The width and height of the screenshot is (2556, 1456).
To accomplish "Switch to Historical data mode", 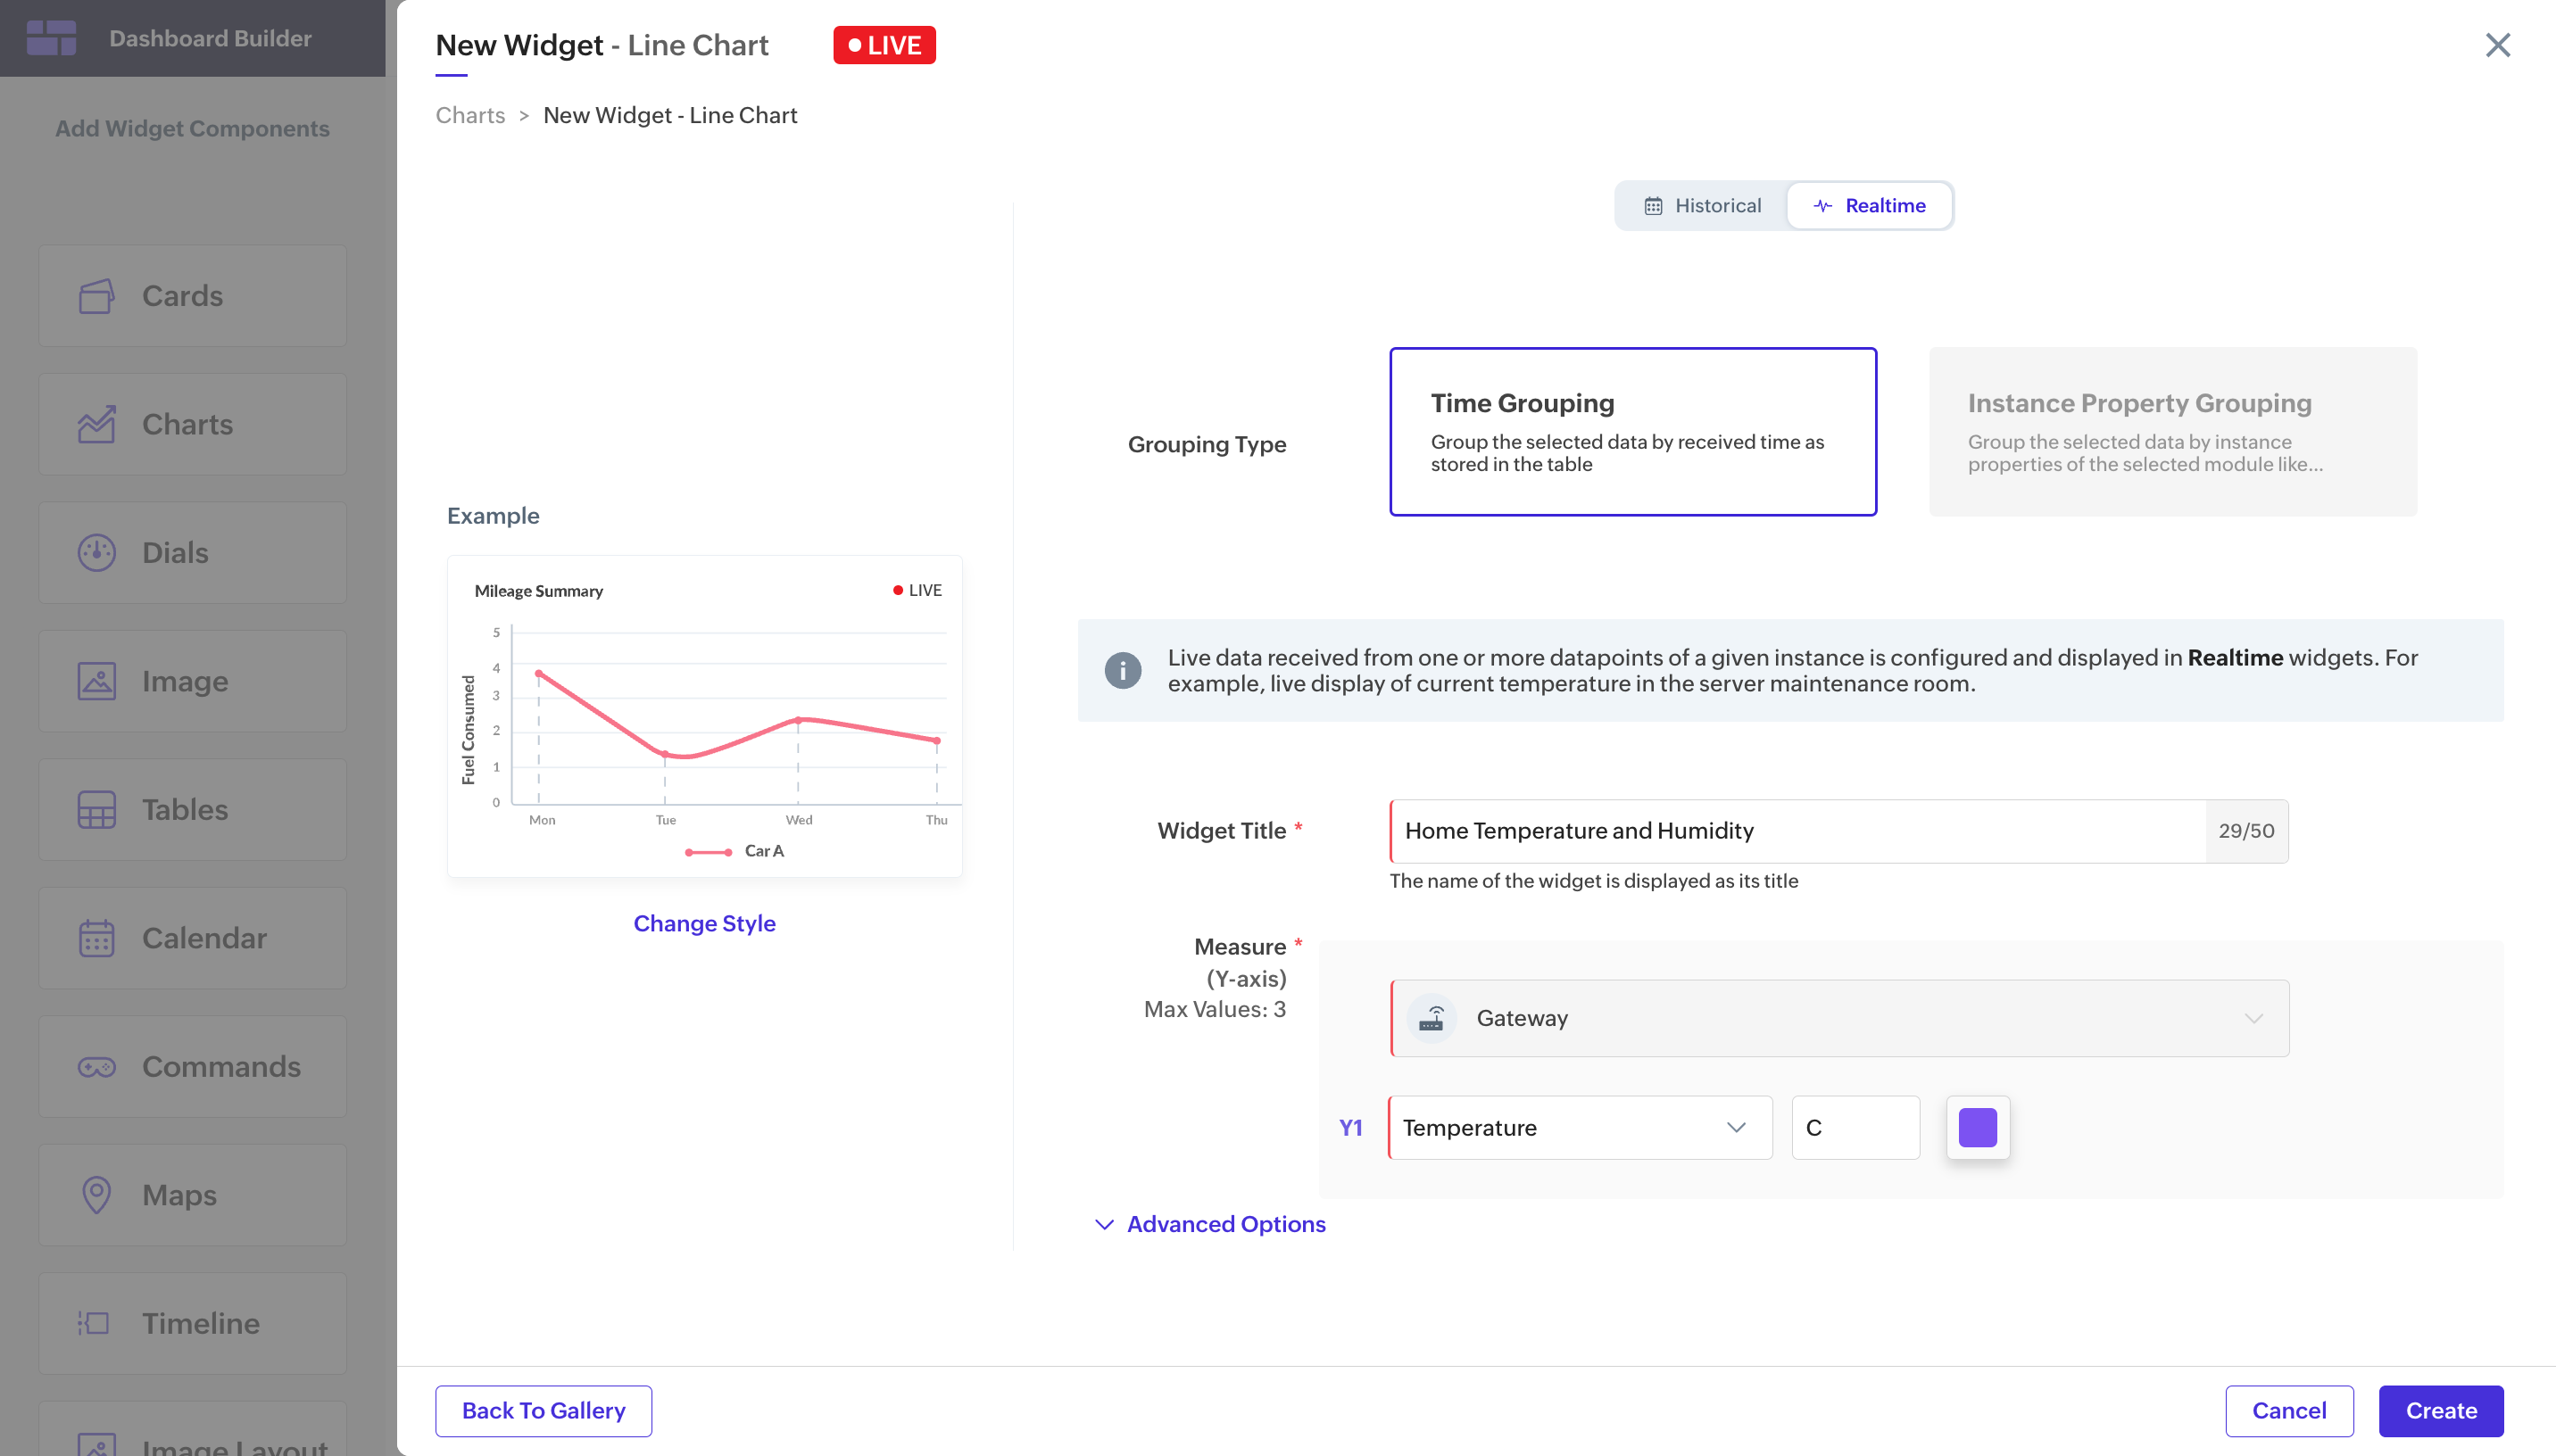I will point(1702,206).
